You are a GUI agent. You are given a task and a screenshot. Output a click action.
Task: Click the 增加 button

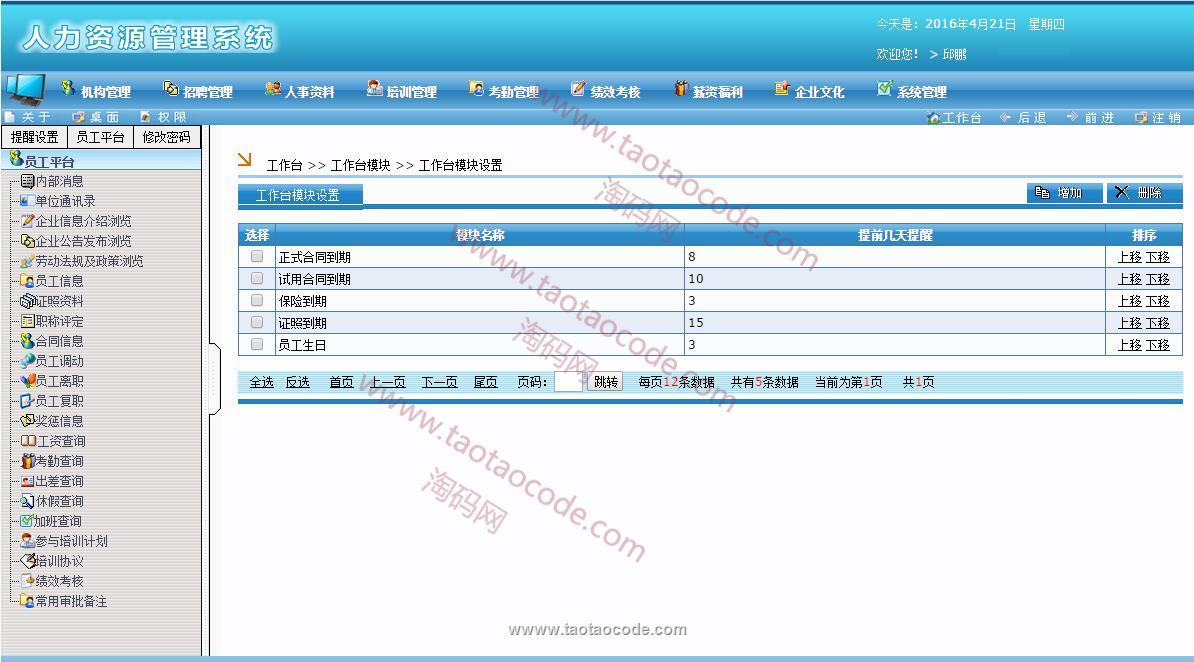point(1065,193)
